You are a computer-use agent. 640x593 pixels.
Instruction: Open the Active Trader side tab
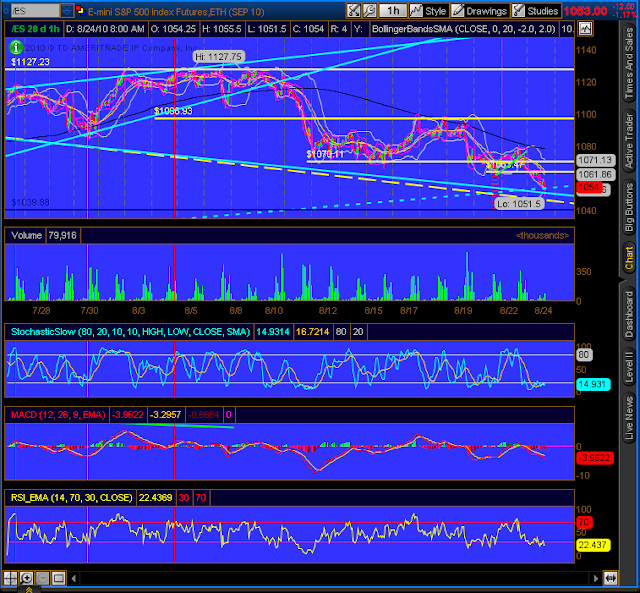pyautogui.click(x=629, y=141)
